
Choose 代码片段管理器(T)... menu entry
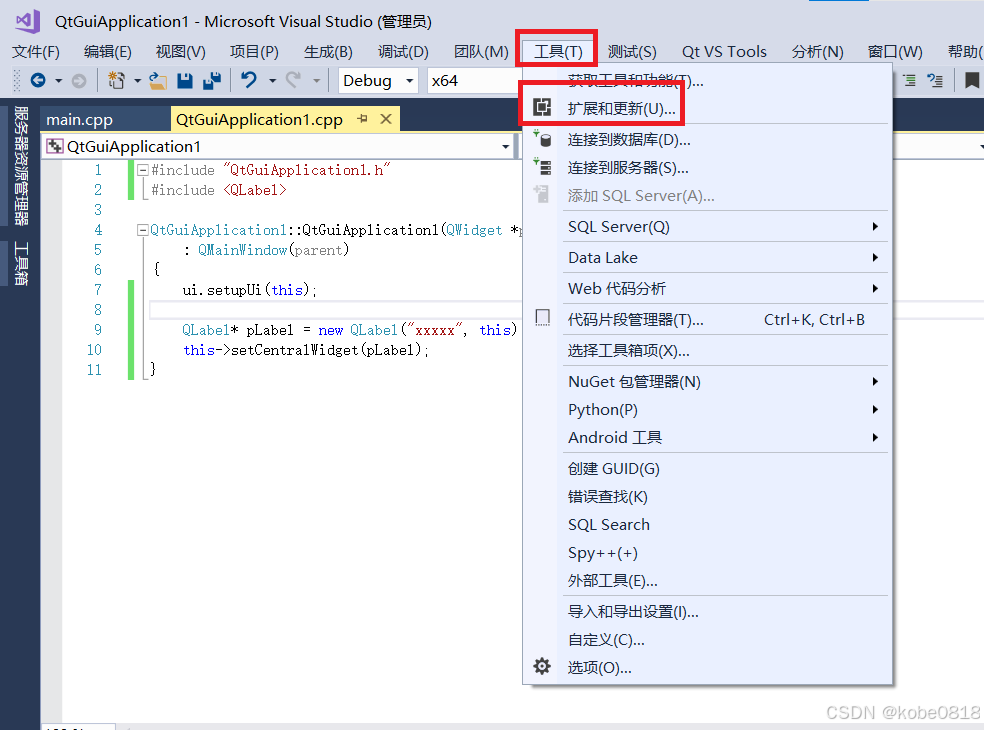[x=707, y=319]
